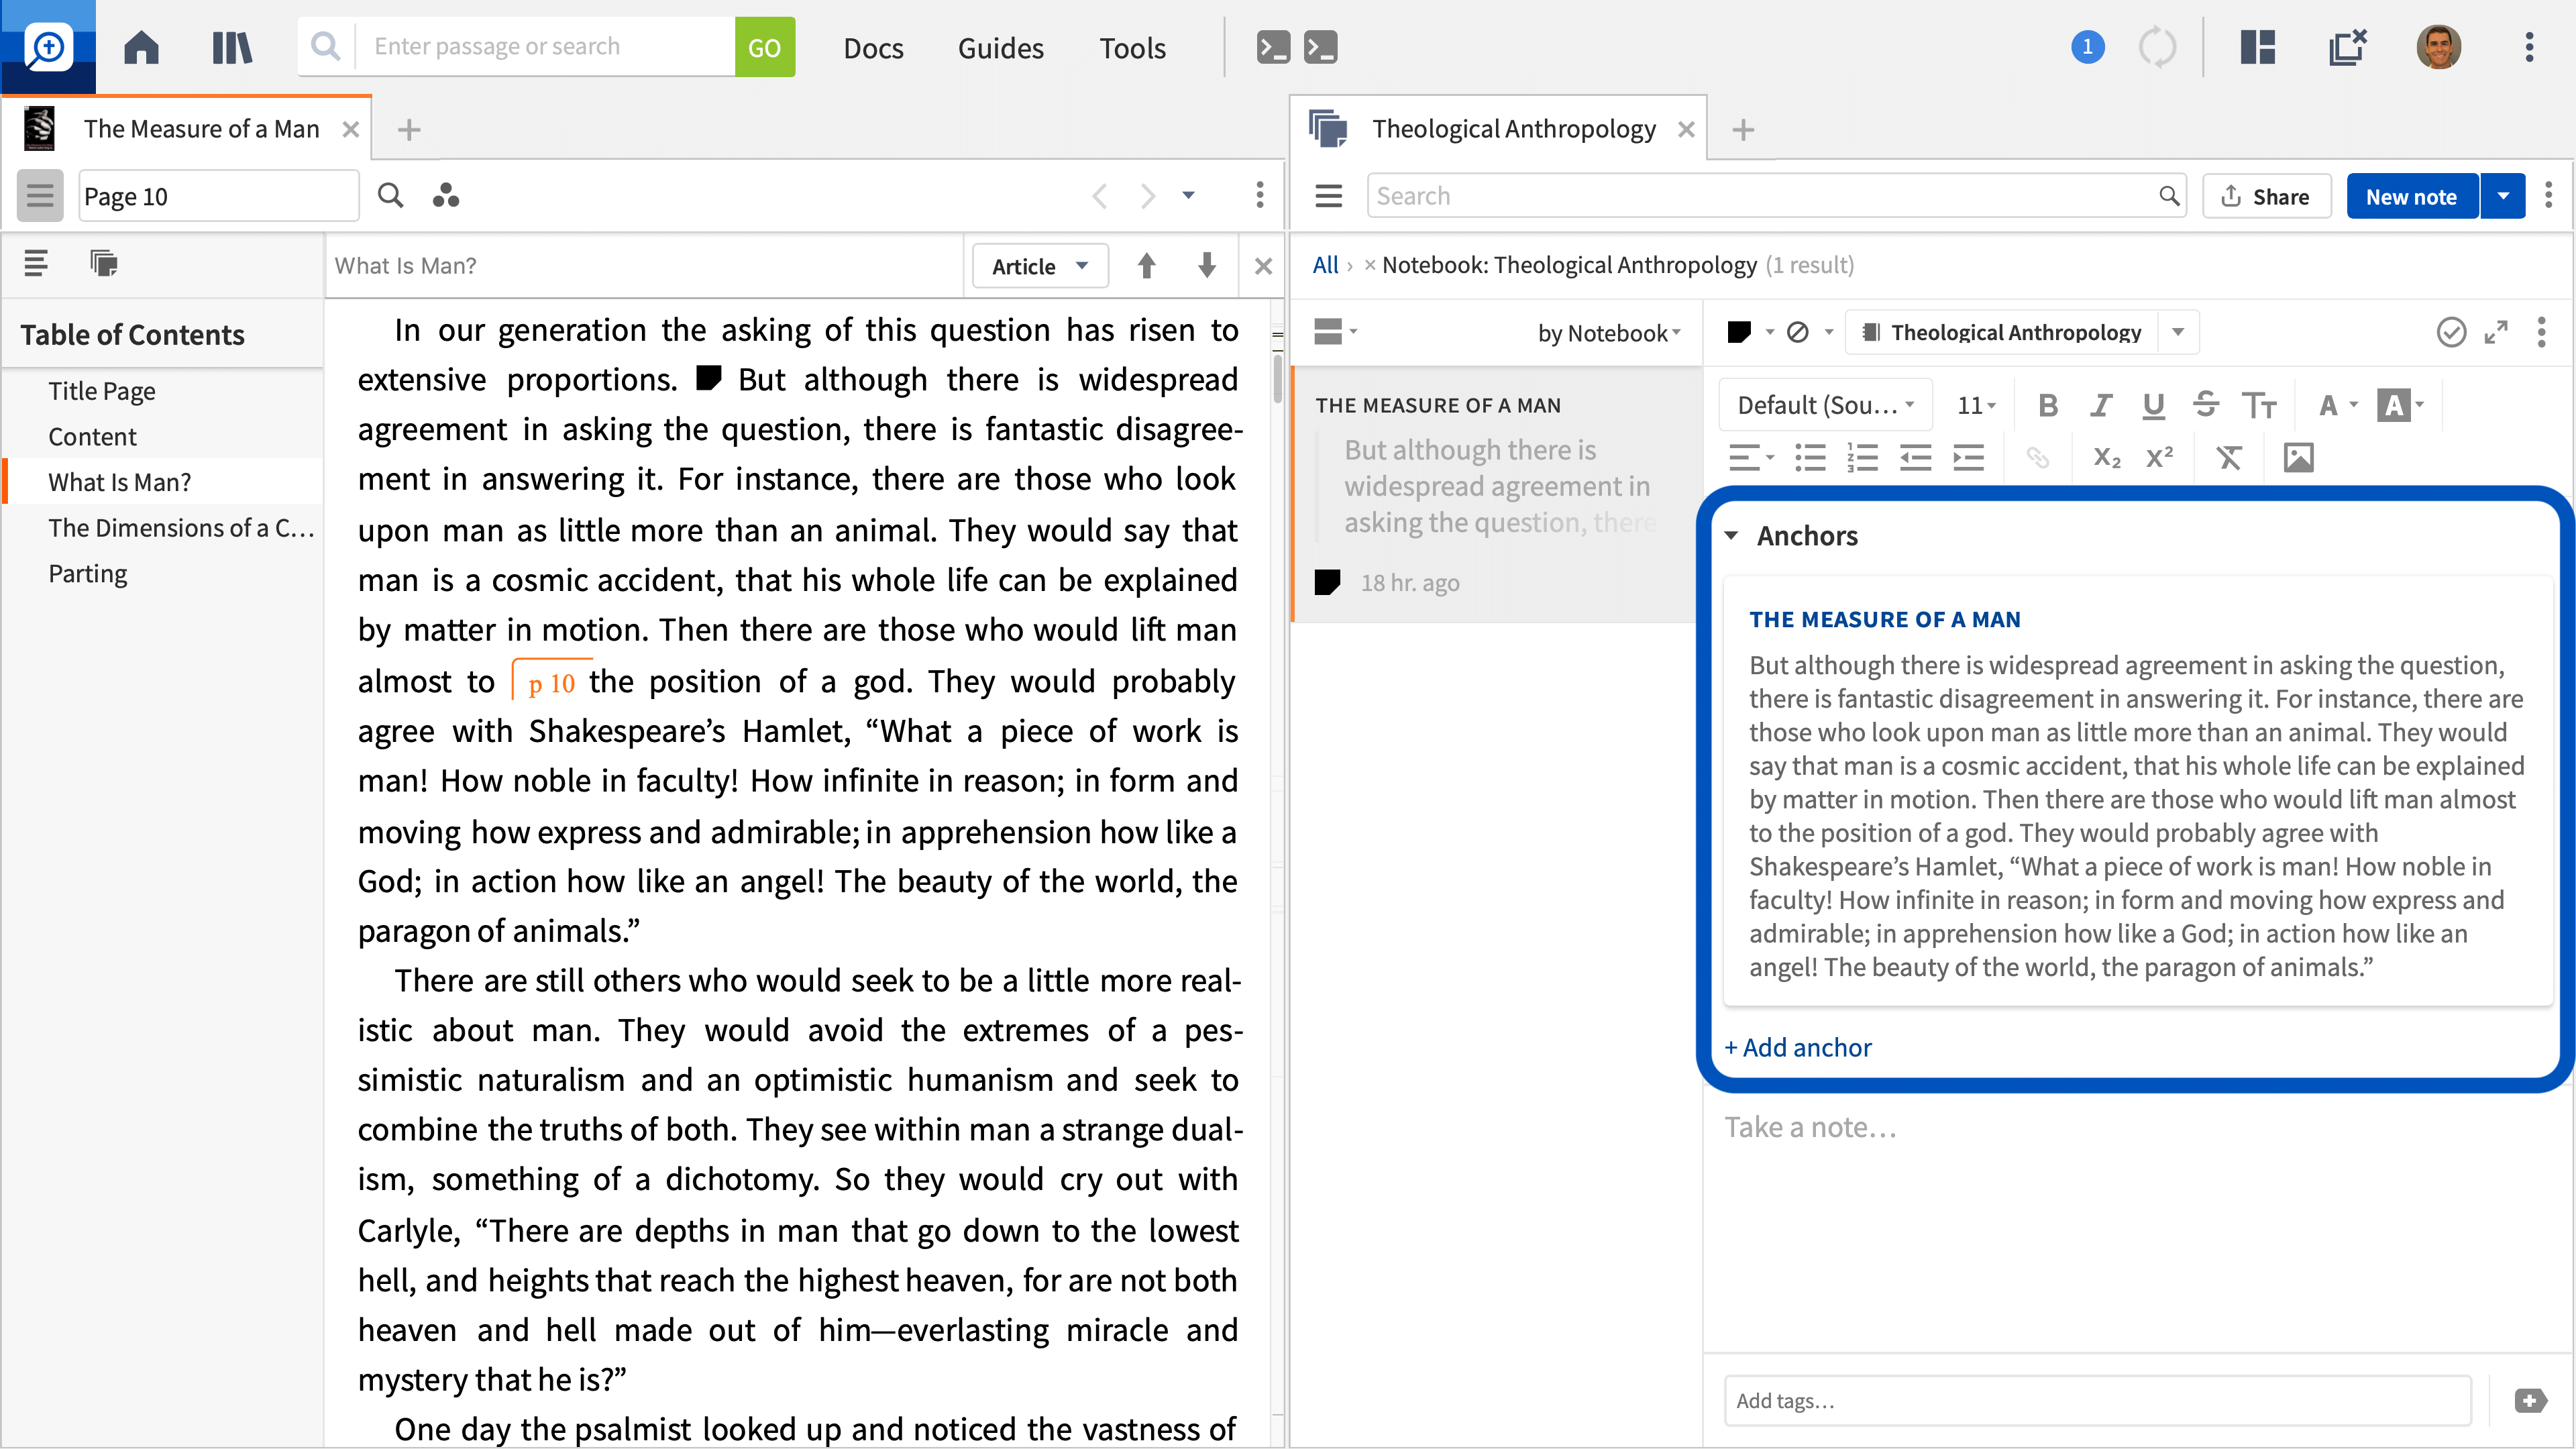
Task: Click the inline search magnifier in book panel
Action: (x=390, y=195)
